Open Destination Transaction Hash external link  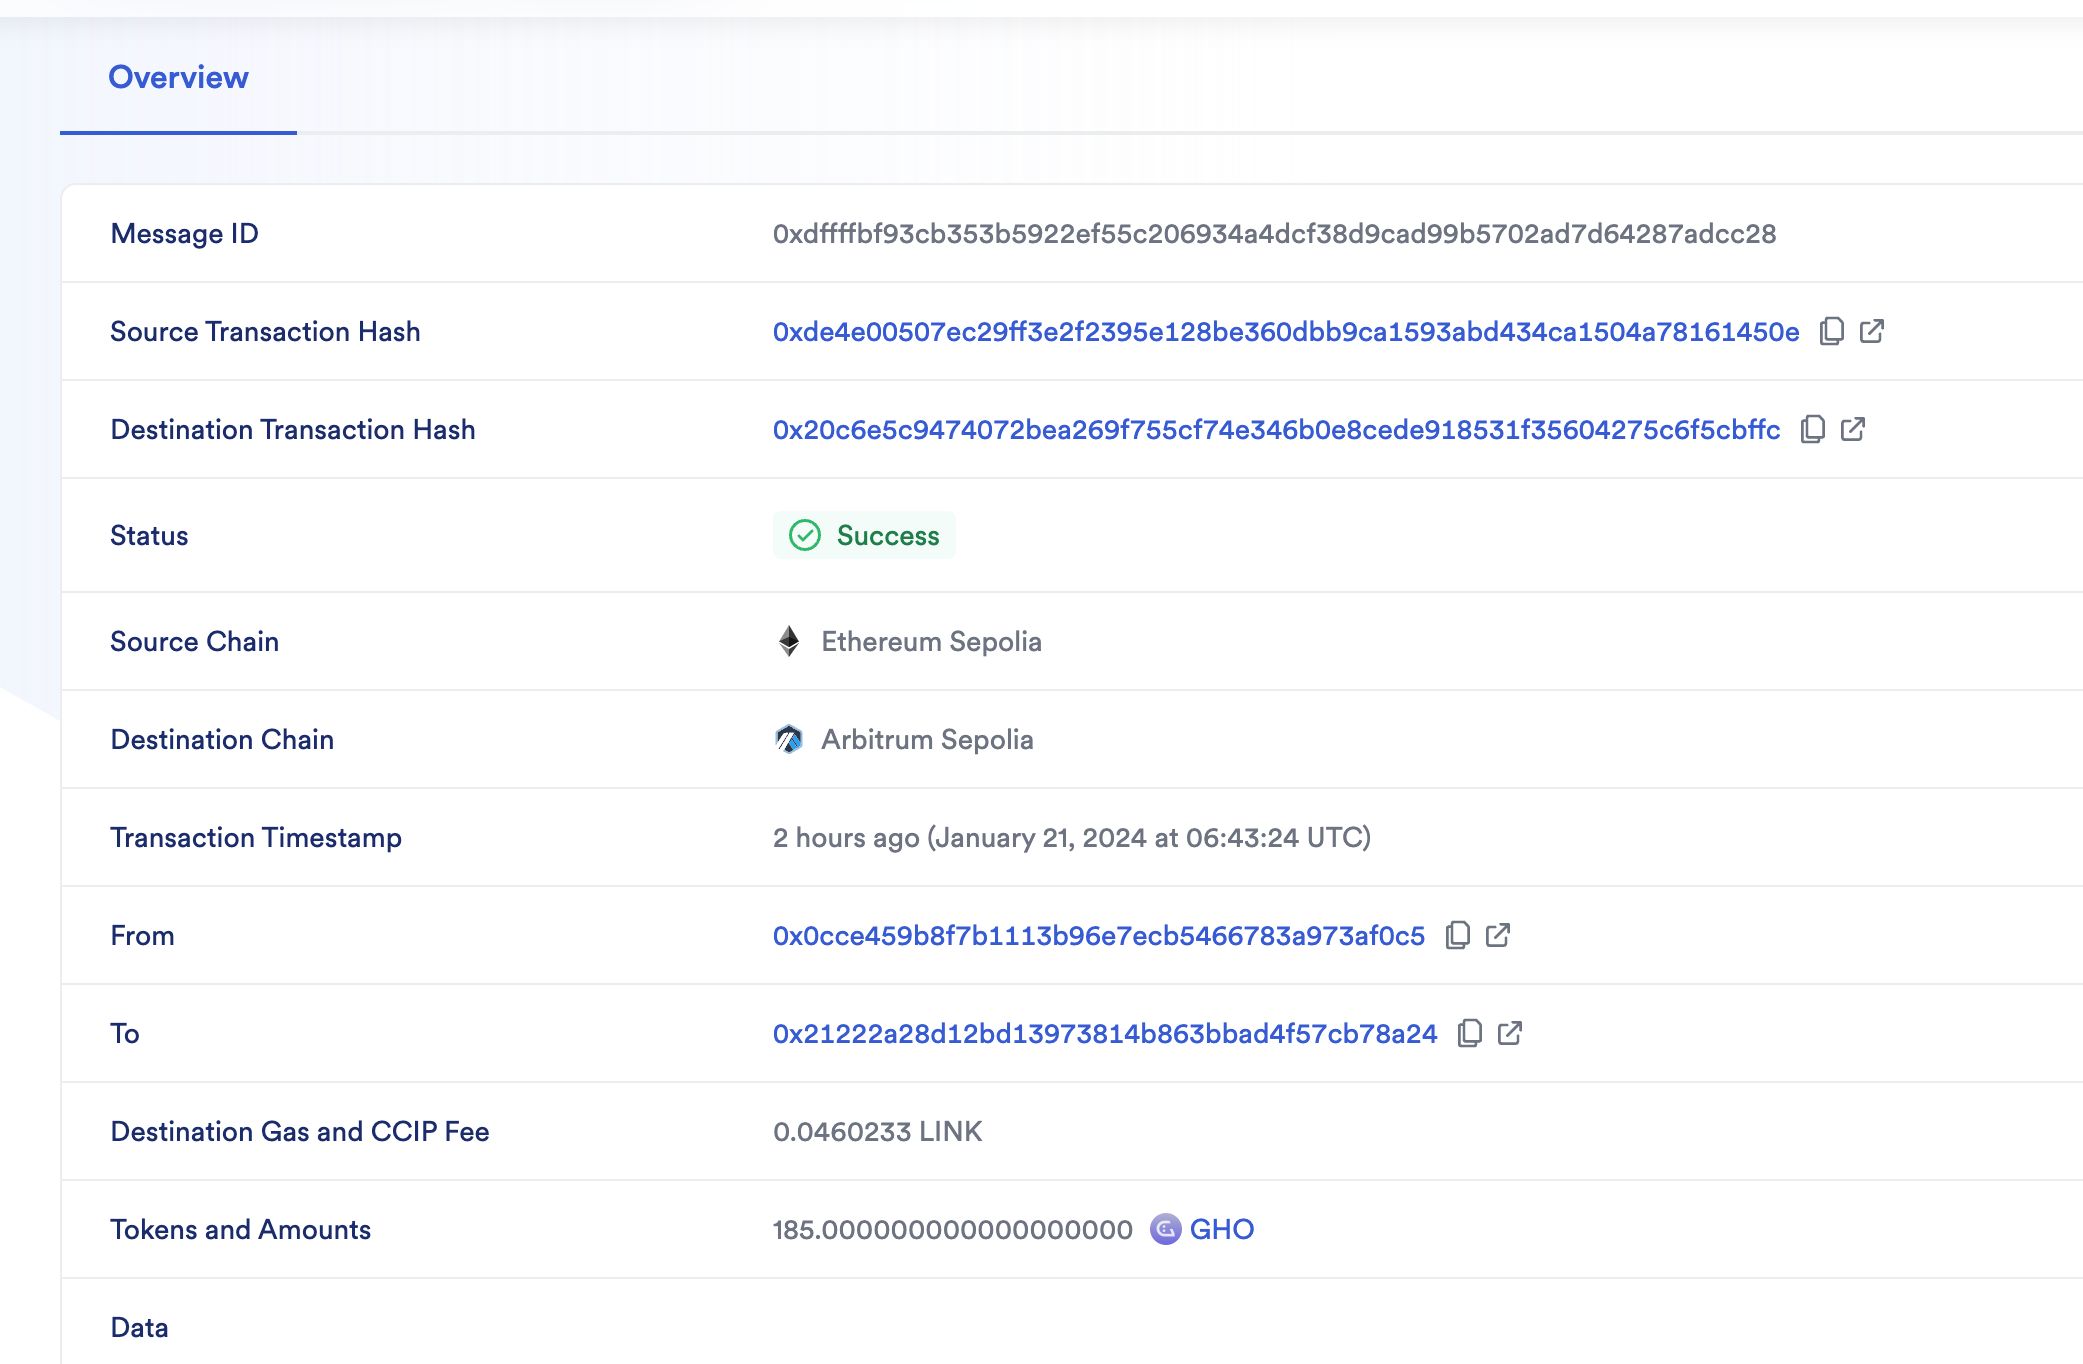[x=1853, y=429]
